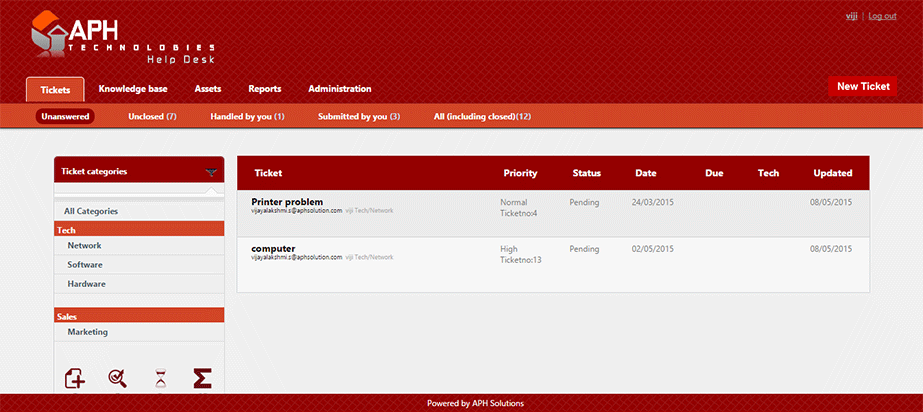Filter tickets Handled by you
This screenshot has width=923, height=412.
(x=247, y=117)
